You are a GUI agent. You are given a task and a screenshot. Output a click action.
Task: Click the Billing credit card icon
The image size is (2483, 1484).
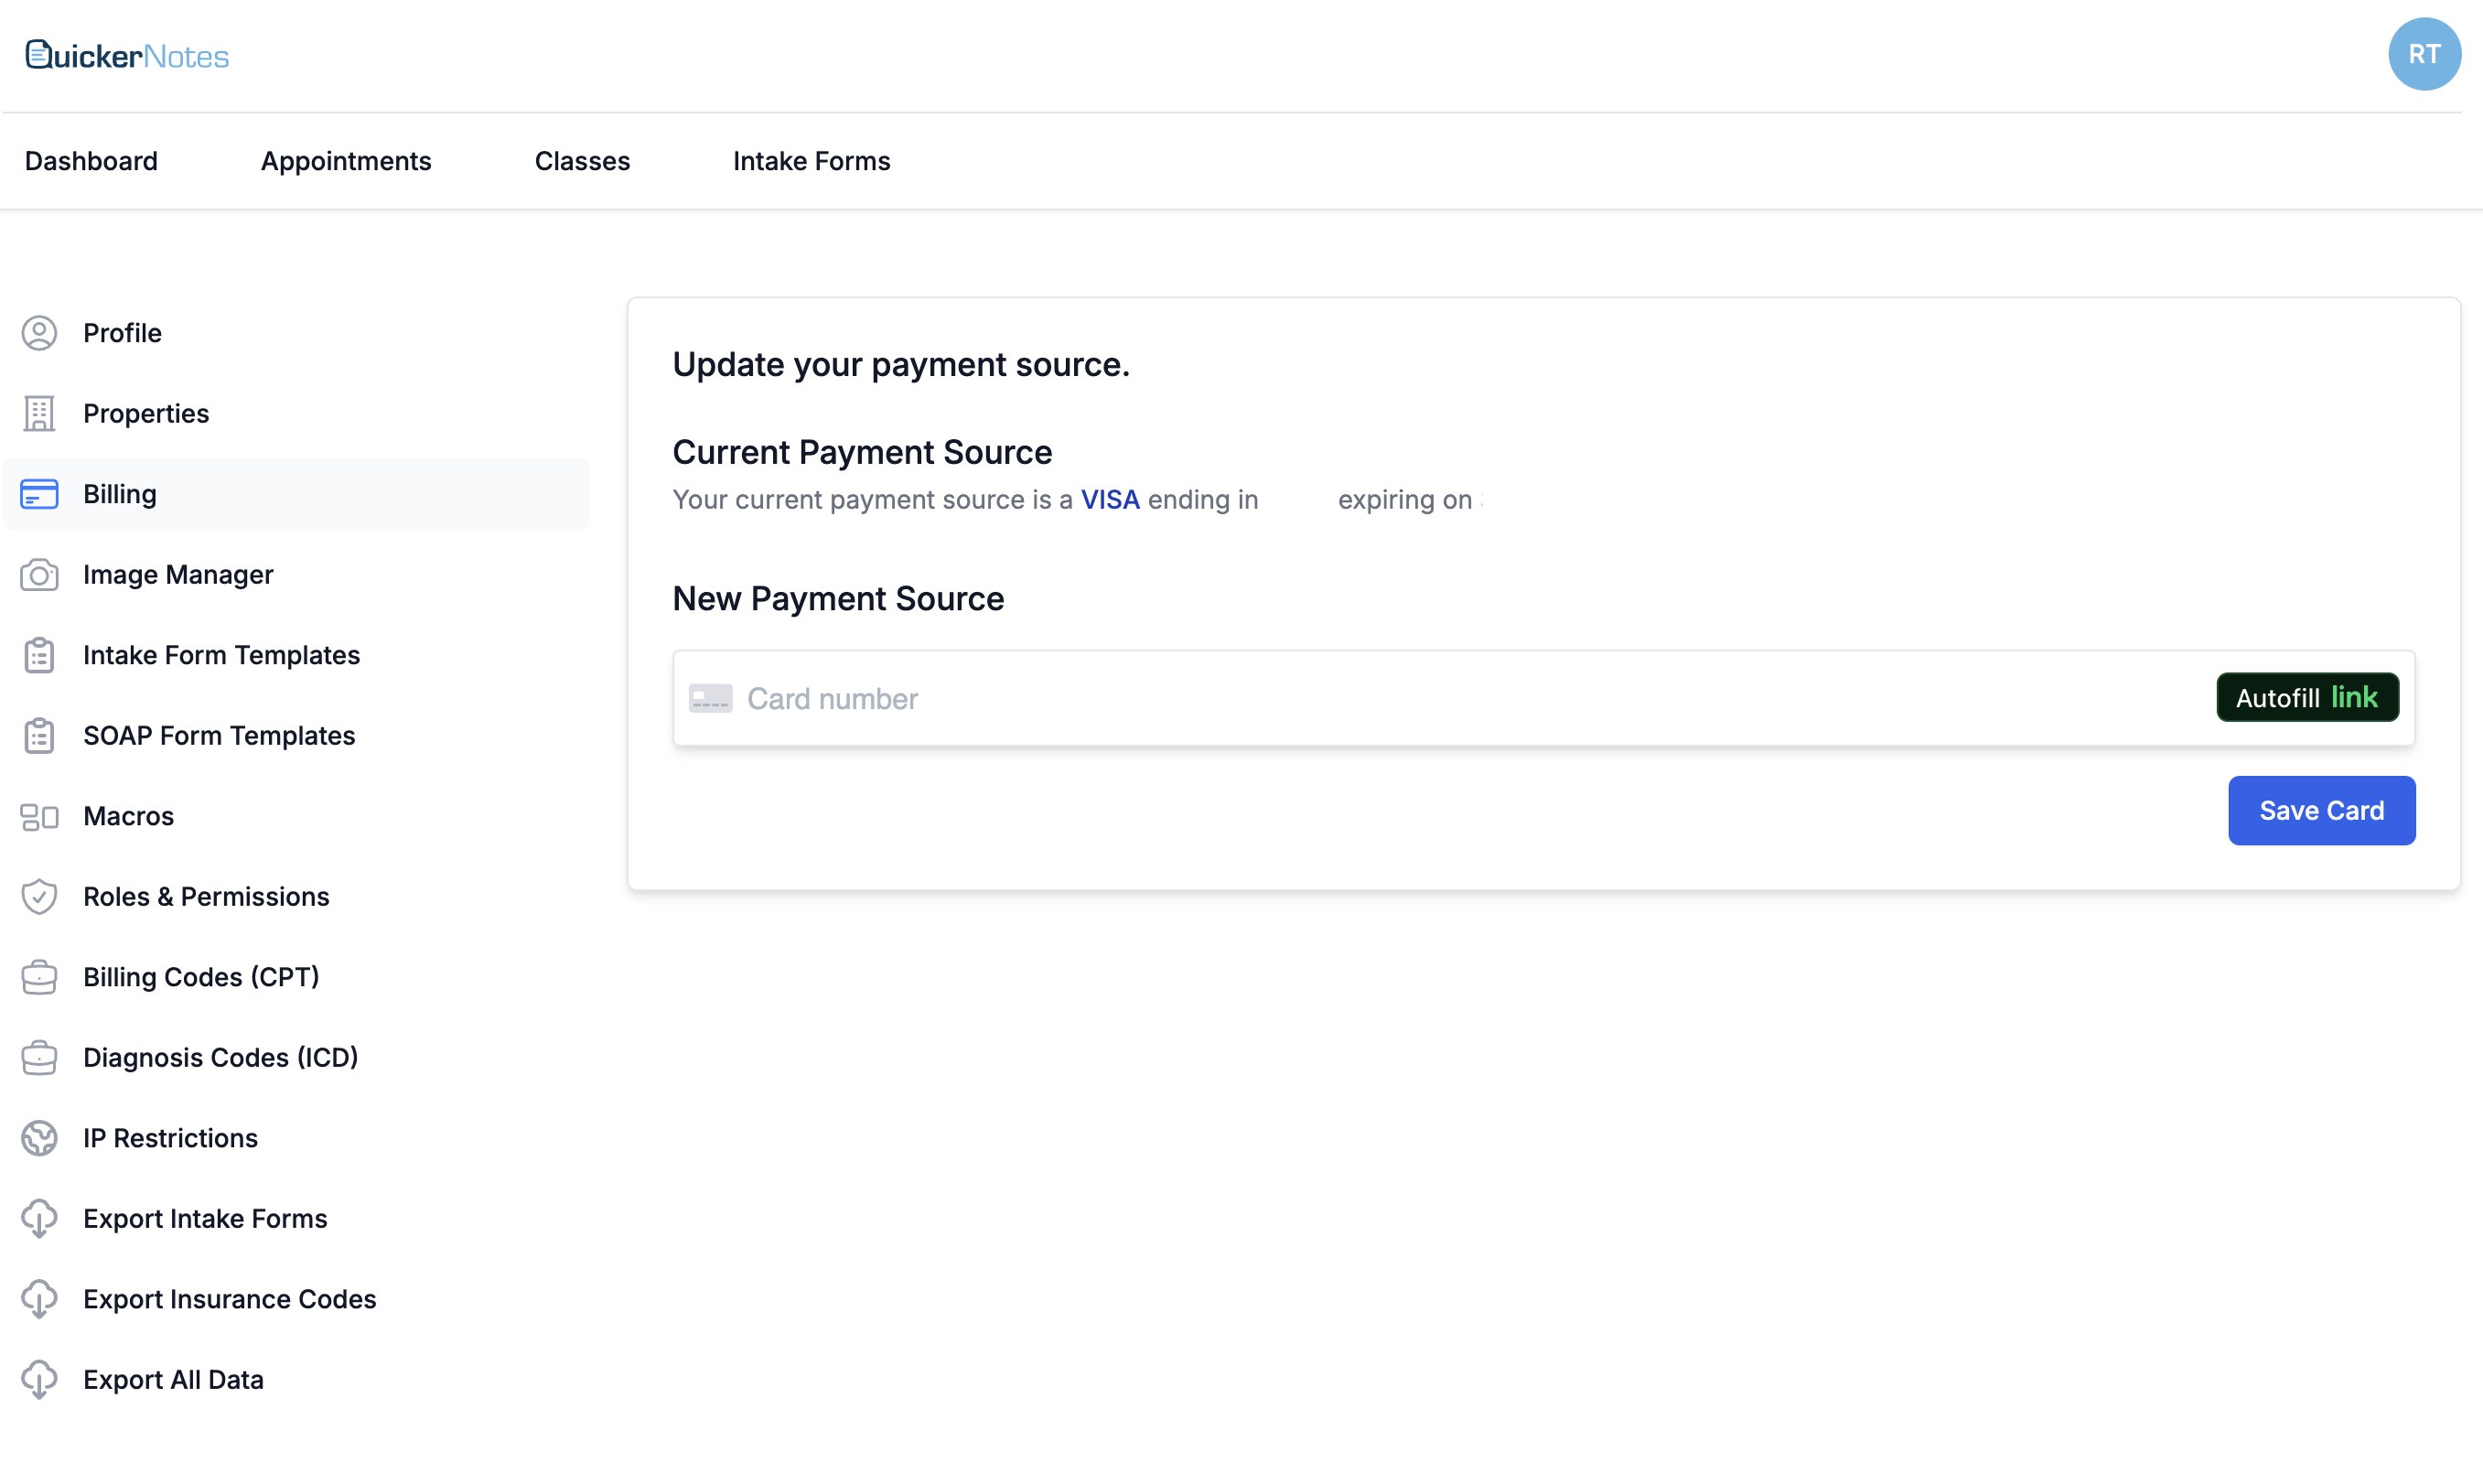pos(39,494)
